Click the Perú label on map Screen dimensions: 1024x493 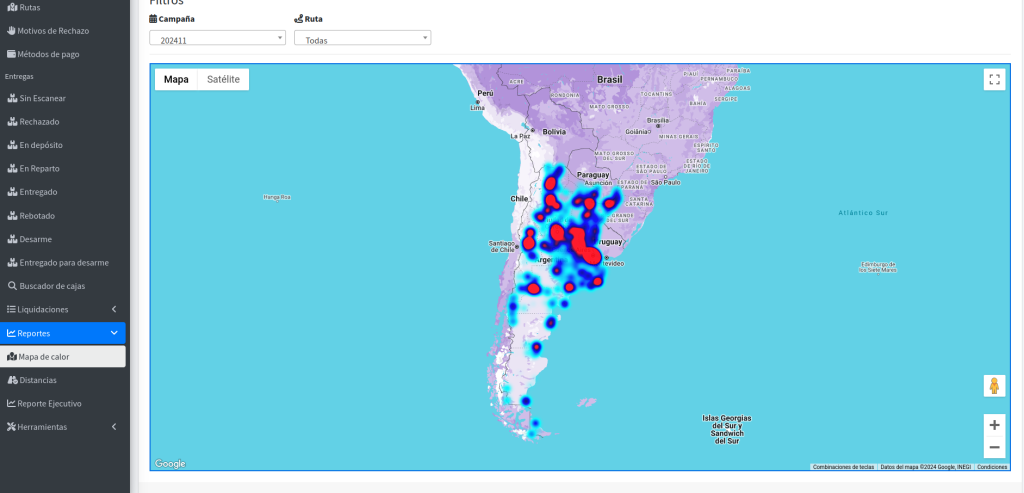pos(485,93)
